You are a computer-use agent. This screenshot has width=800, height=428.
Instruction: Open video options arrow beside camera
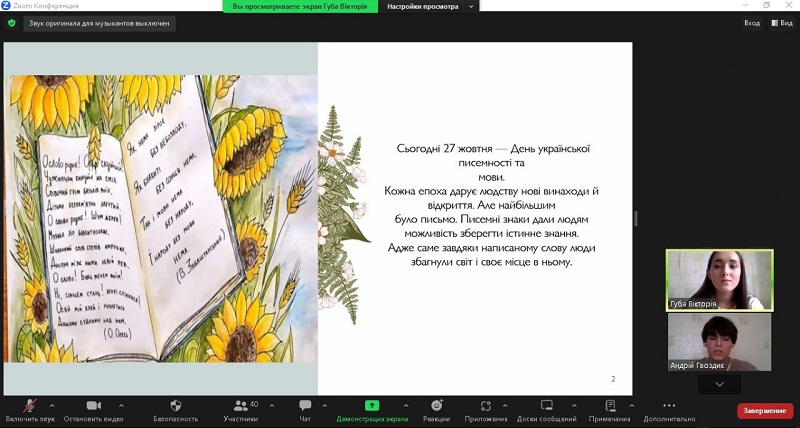coord(121,406)
